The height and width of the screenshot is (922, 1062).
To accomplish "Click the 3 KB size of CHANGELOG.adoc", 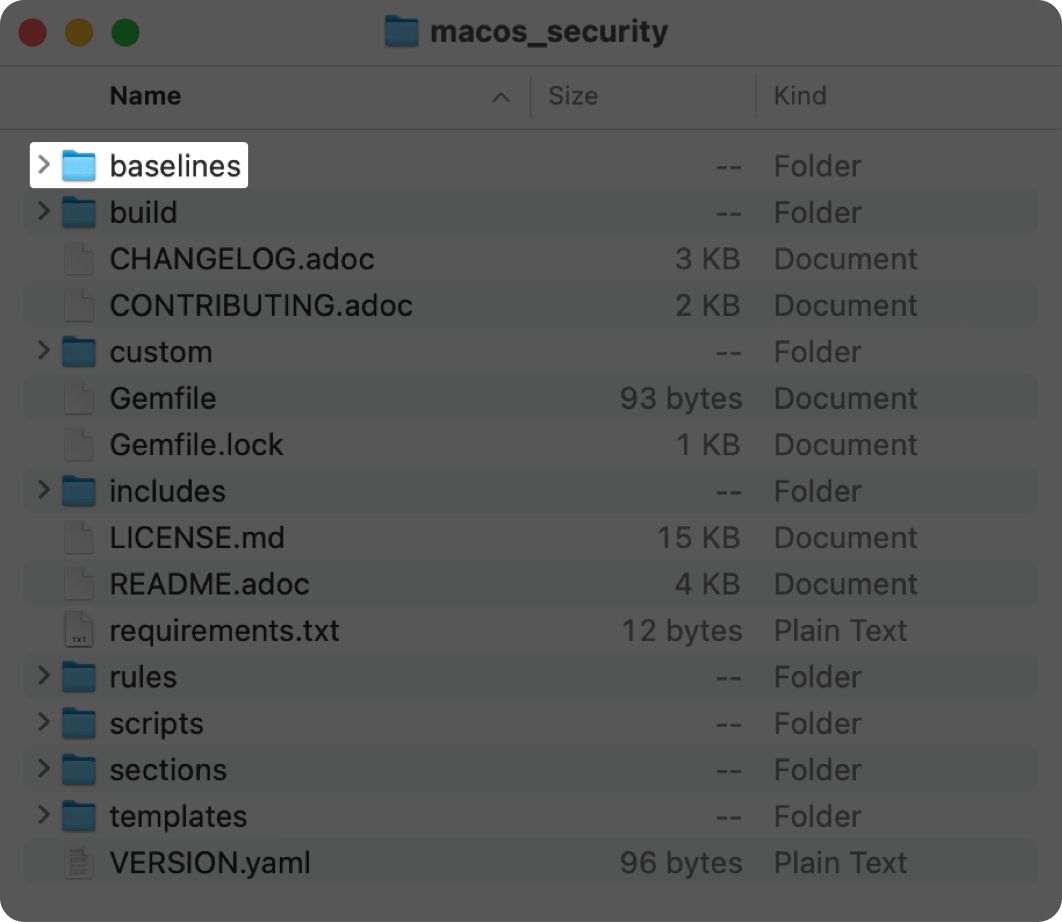I will [708, 259].
